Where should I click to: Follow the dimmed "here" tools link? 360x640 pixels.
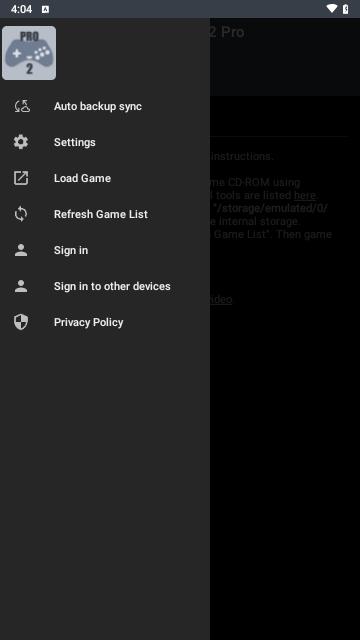coord(305,195)
